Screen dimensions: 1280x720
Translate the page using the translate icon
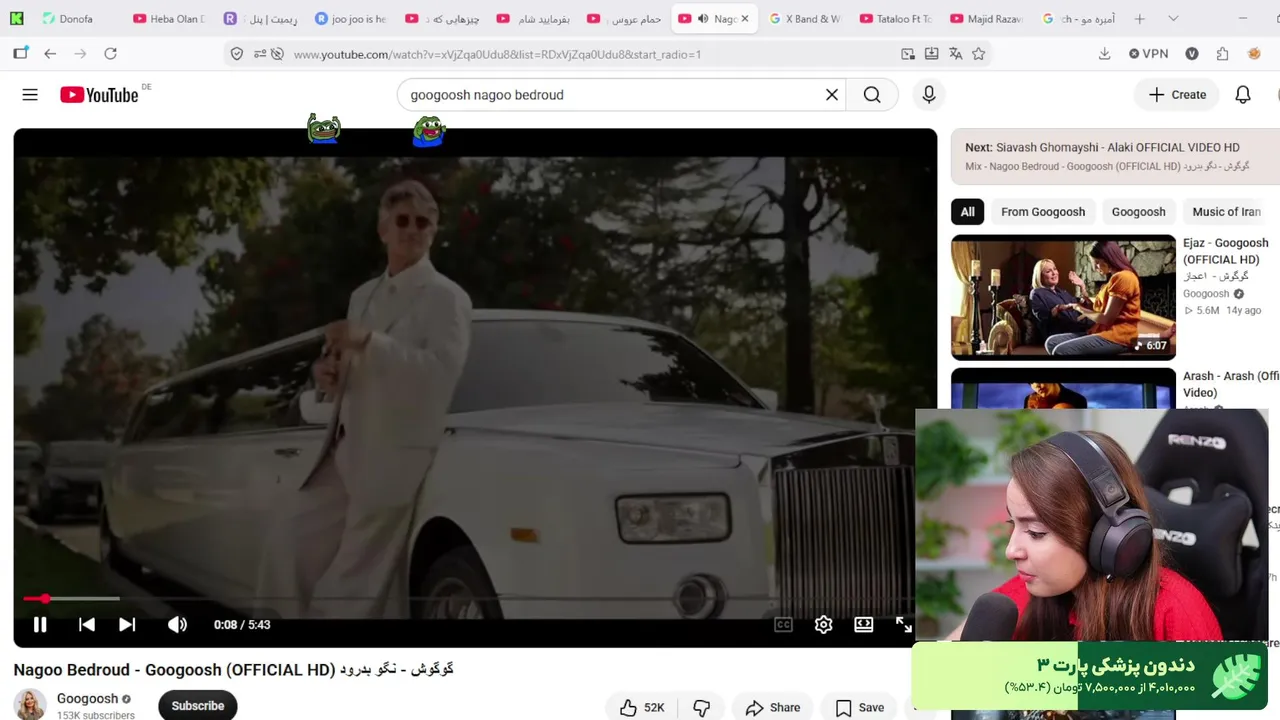pos(955,54)
